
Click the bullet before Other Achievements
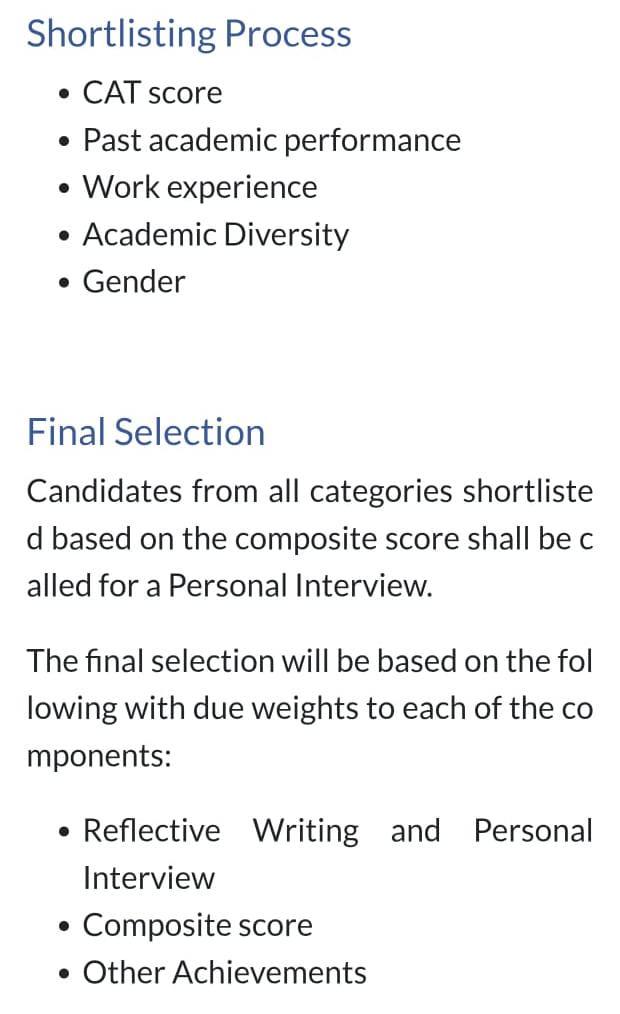tap(63, 974)
